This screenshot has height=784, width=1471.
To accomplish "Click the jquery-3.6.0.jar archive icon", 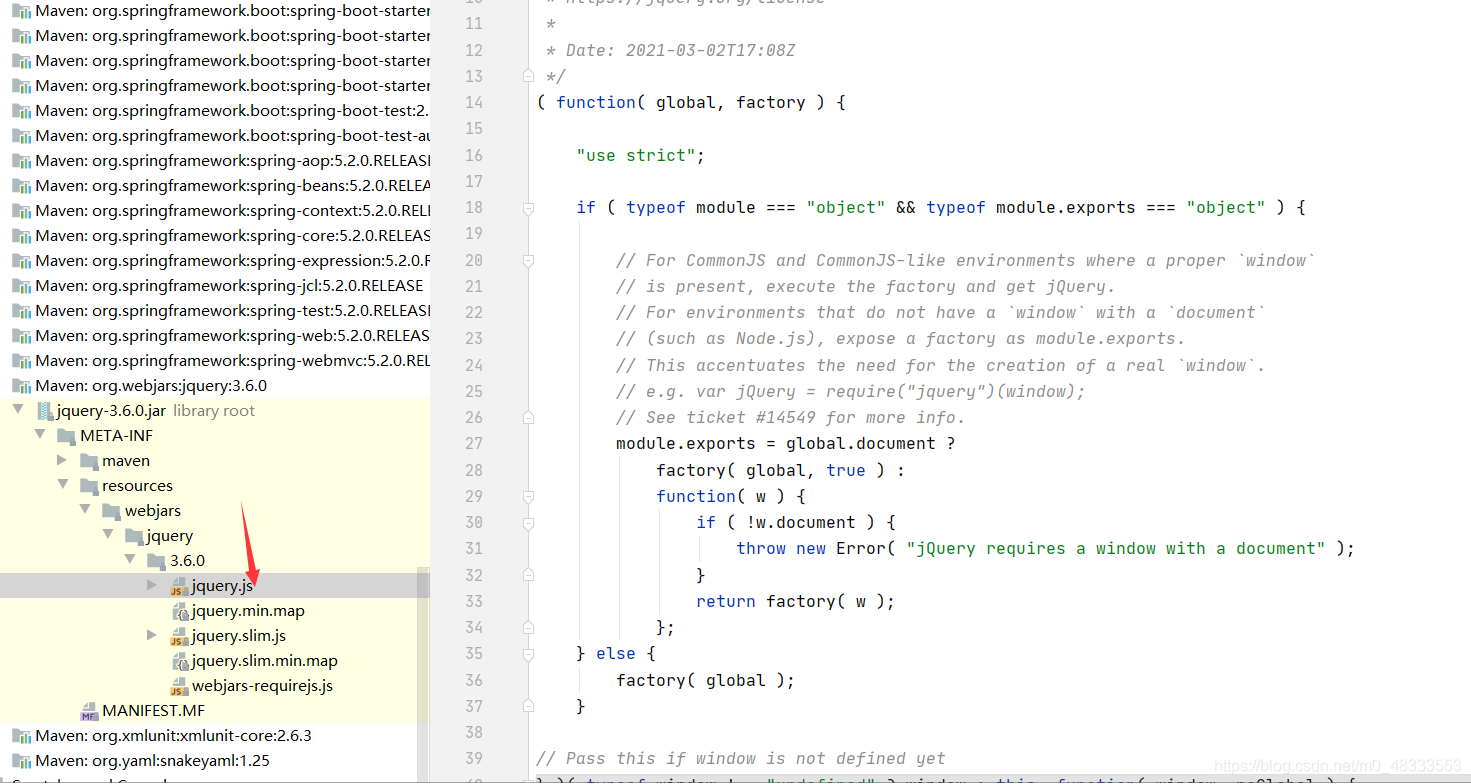I will pyautogui.click(x=44, y=411).
